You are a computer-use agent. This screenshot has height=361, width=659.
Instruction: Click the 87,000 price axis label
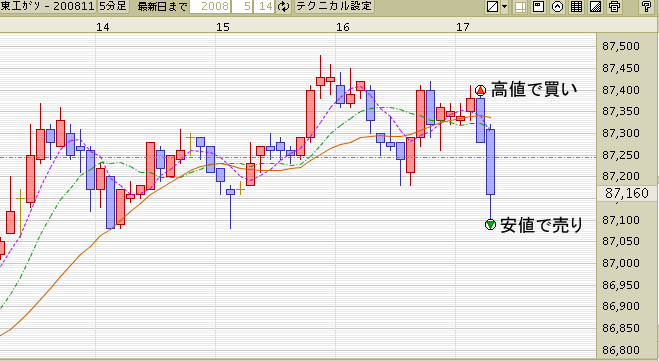[x=621, y=264]
